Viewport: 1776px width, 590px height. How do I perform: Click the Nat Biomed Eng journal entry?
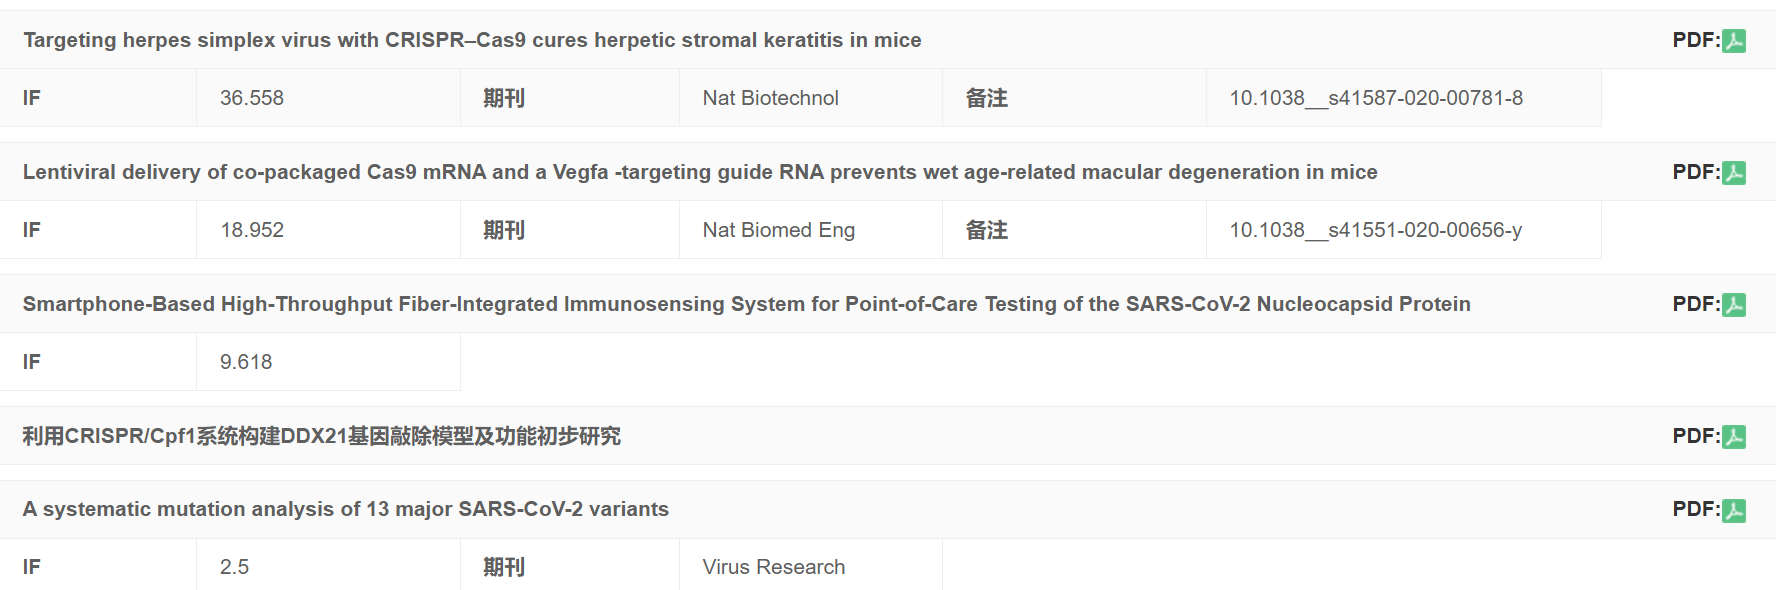tap(778, 229)
